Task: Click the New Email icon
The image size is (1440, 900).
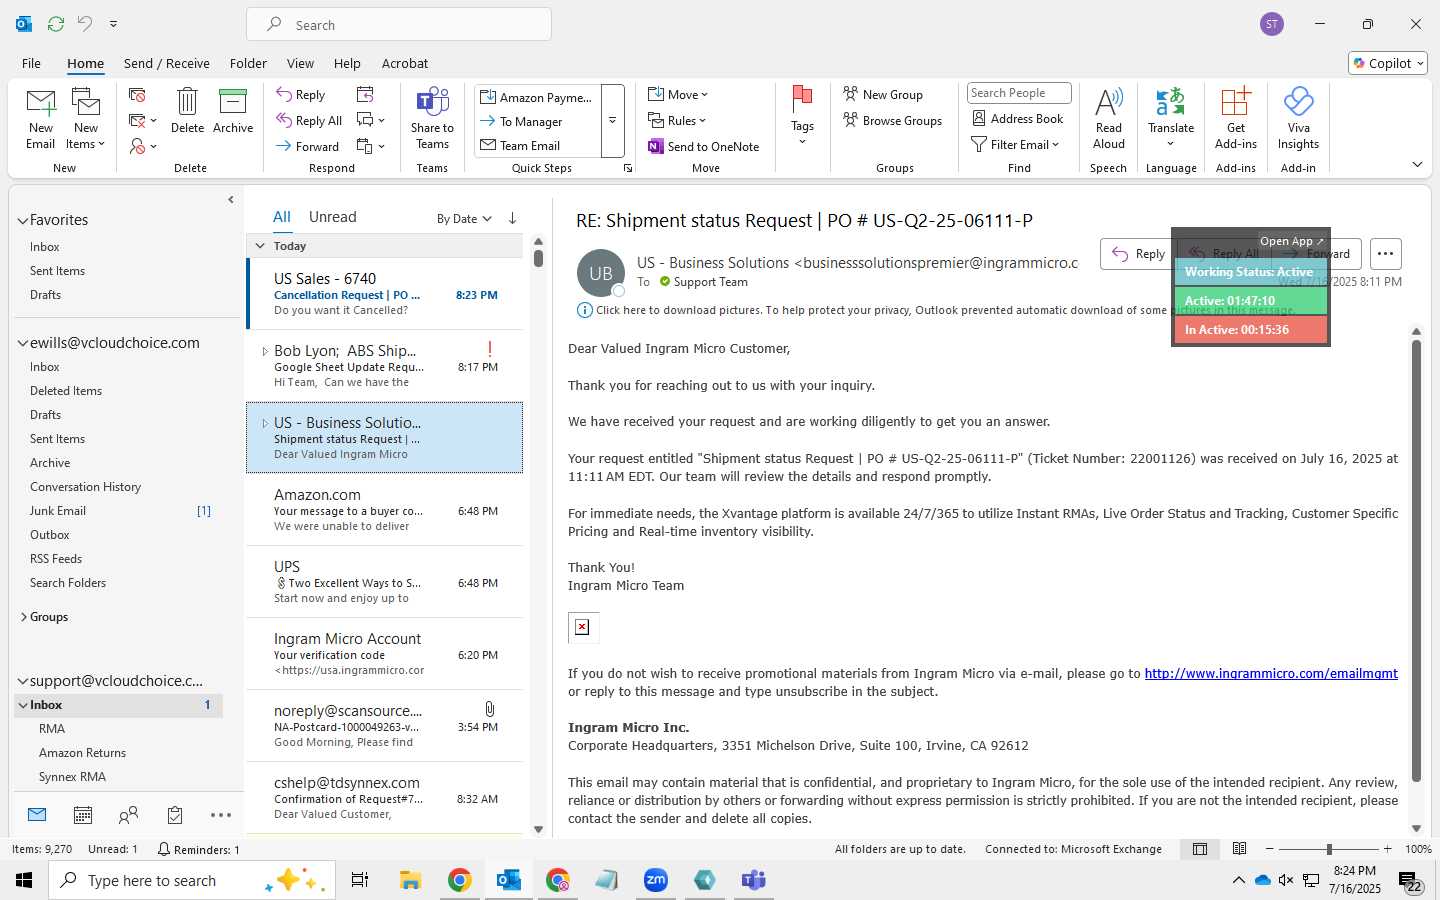Action: click(x=41, y=118)
